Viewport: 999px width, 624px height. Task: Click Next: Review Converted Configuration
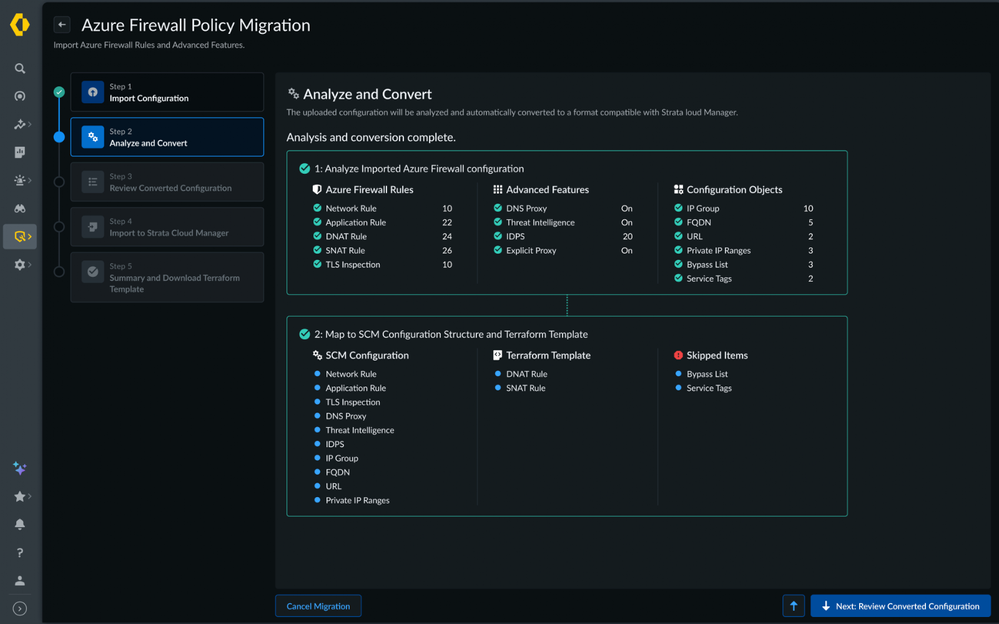point(900,606)
